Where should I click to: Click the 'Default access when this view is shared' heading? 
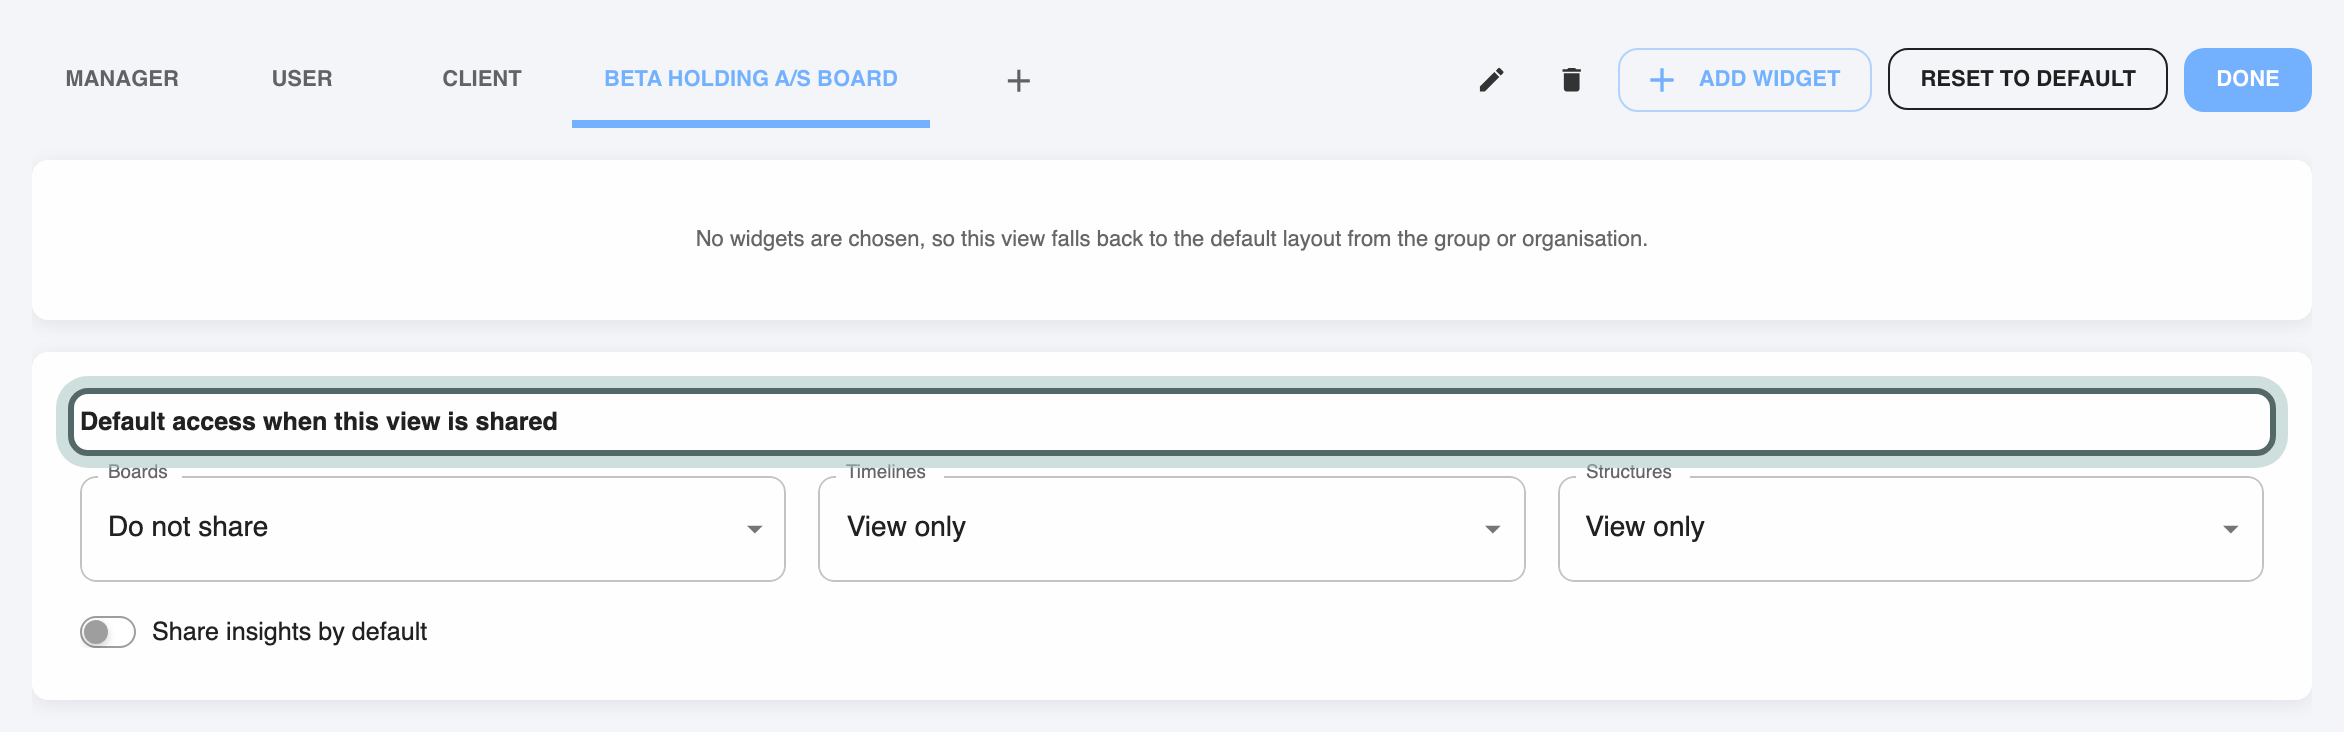point(319,422)
